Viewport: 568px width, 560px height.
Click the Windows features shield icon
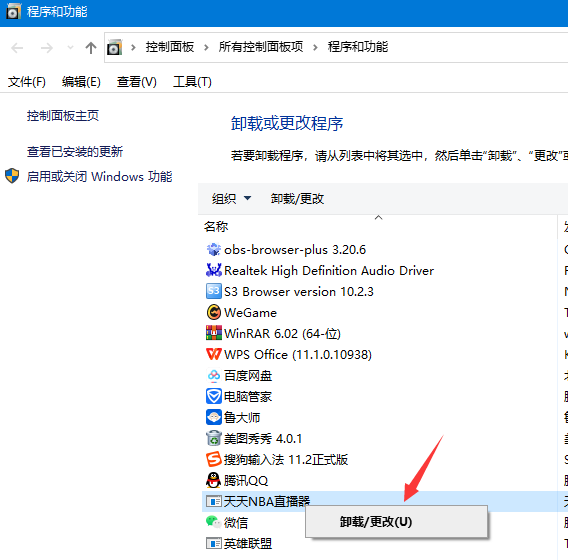(x=12, y=176)
